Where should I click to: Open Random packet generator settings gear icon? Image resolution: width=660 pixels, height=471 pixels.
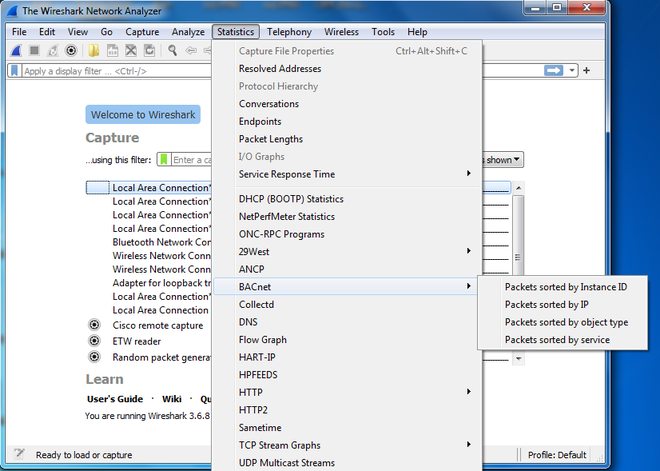(95, 357)
